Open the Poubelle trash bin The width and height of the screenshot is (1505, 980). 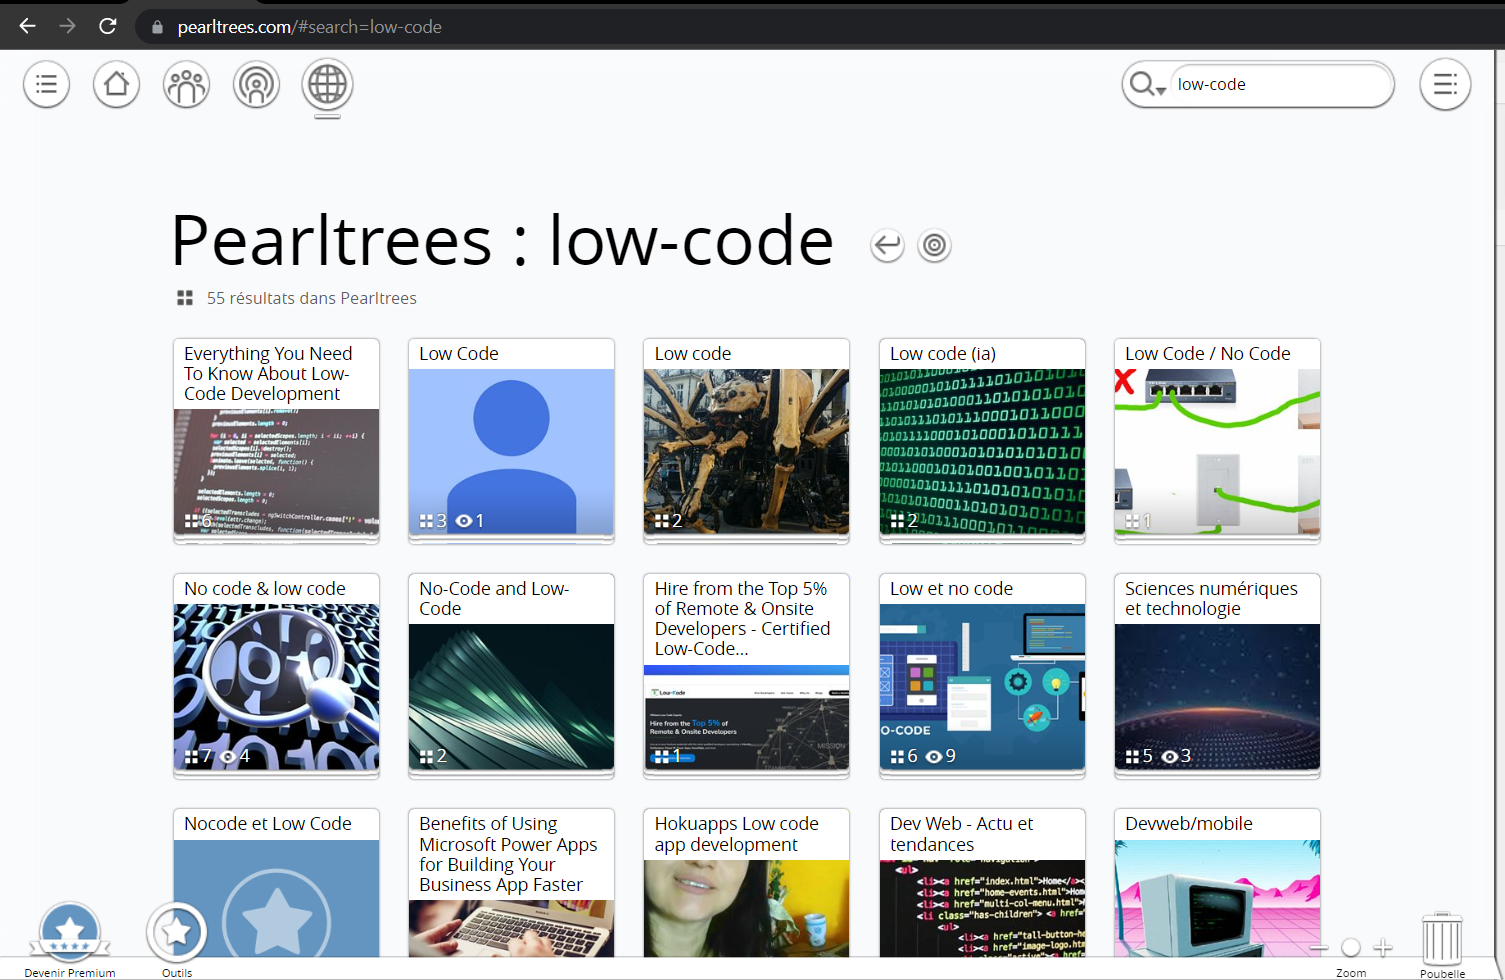(x=1442, y=939)
